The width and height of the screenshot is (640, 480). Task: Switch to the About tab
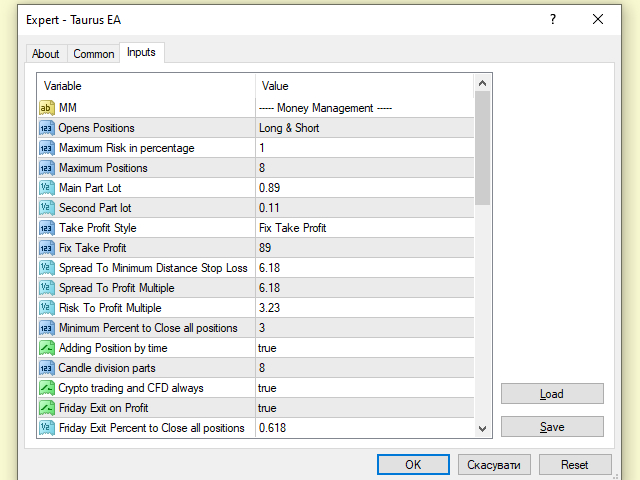click(46, 54)
